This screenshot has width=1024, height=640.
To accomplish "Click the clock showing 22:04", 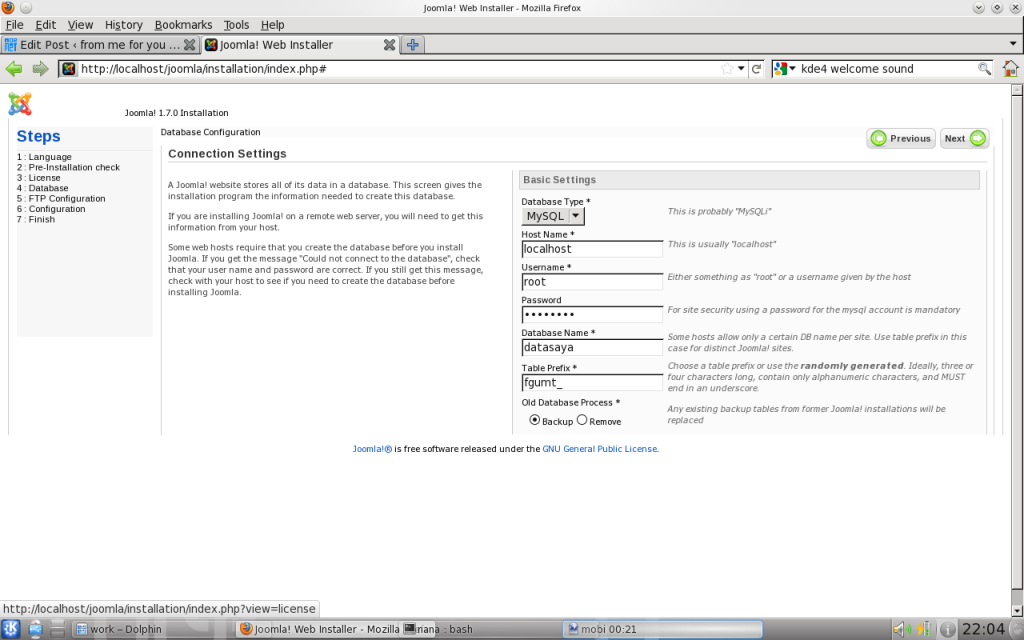I will (x=984, y=629).
